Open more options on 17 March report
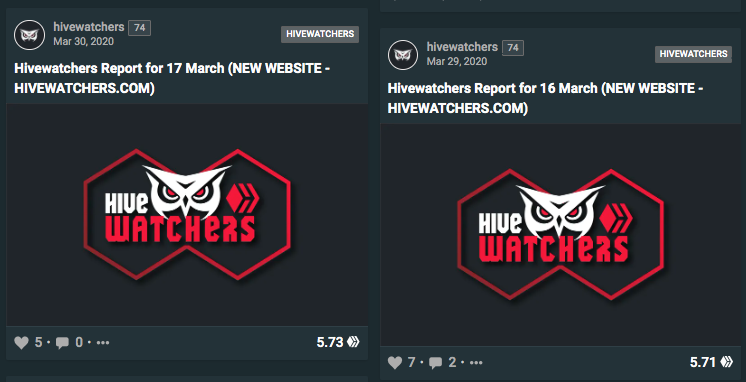The height and width of the screenshot is (382, 746). point(103,343)
